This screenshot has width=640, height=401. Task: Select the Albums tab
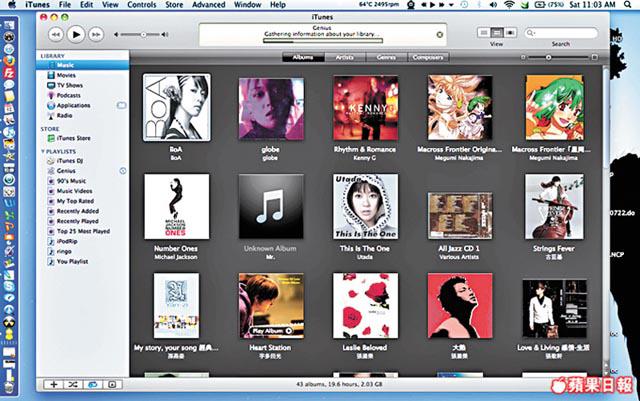(303, 58)
